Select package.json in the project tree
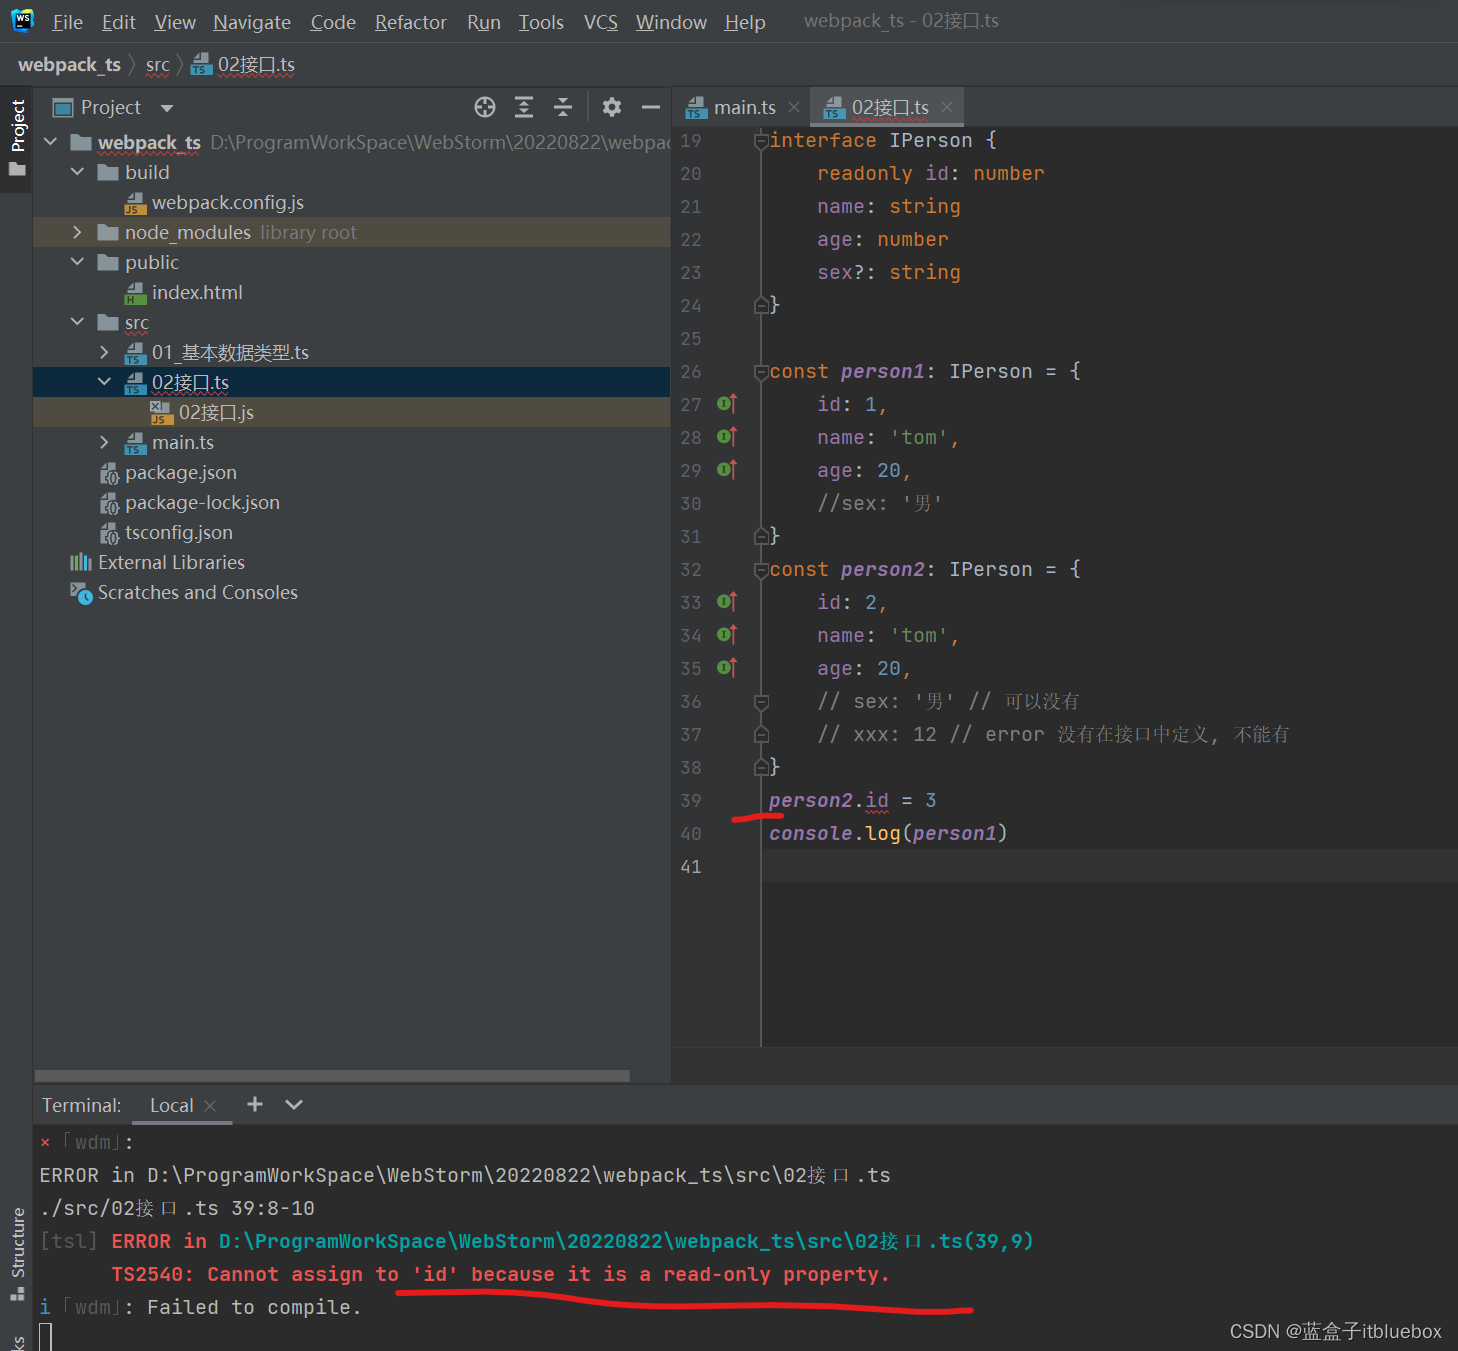 click(x=180, y=473)
